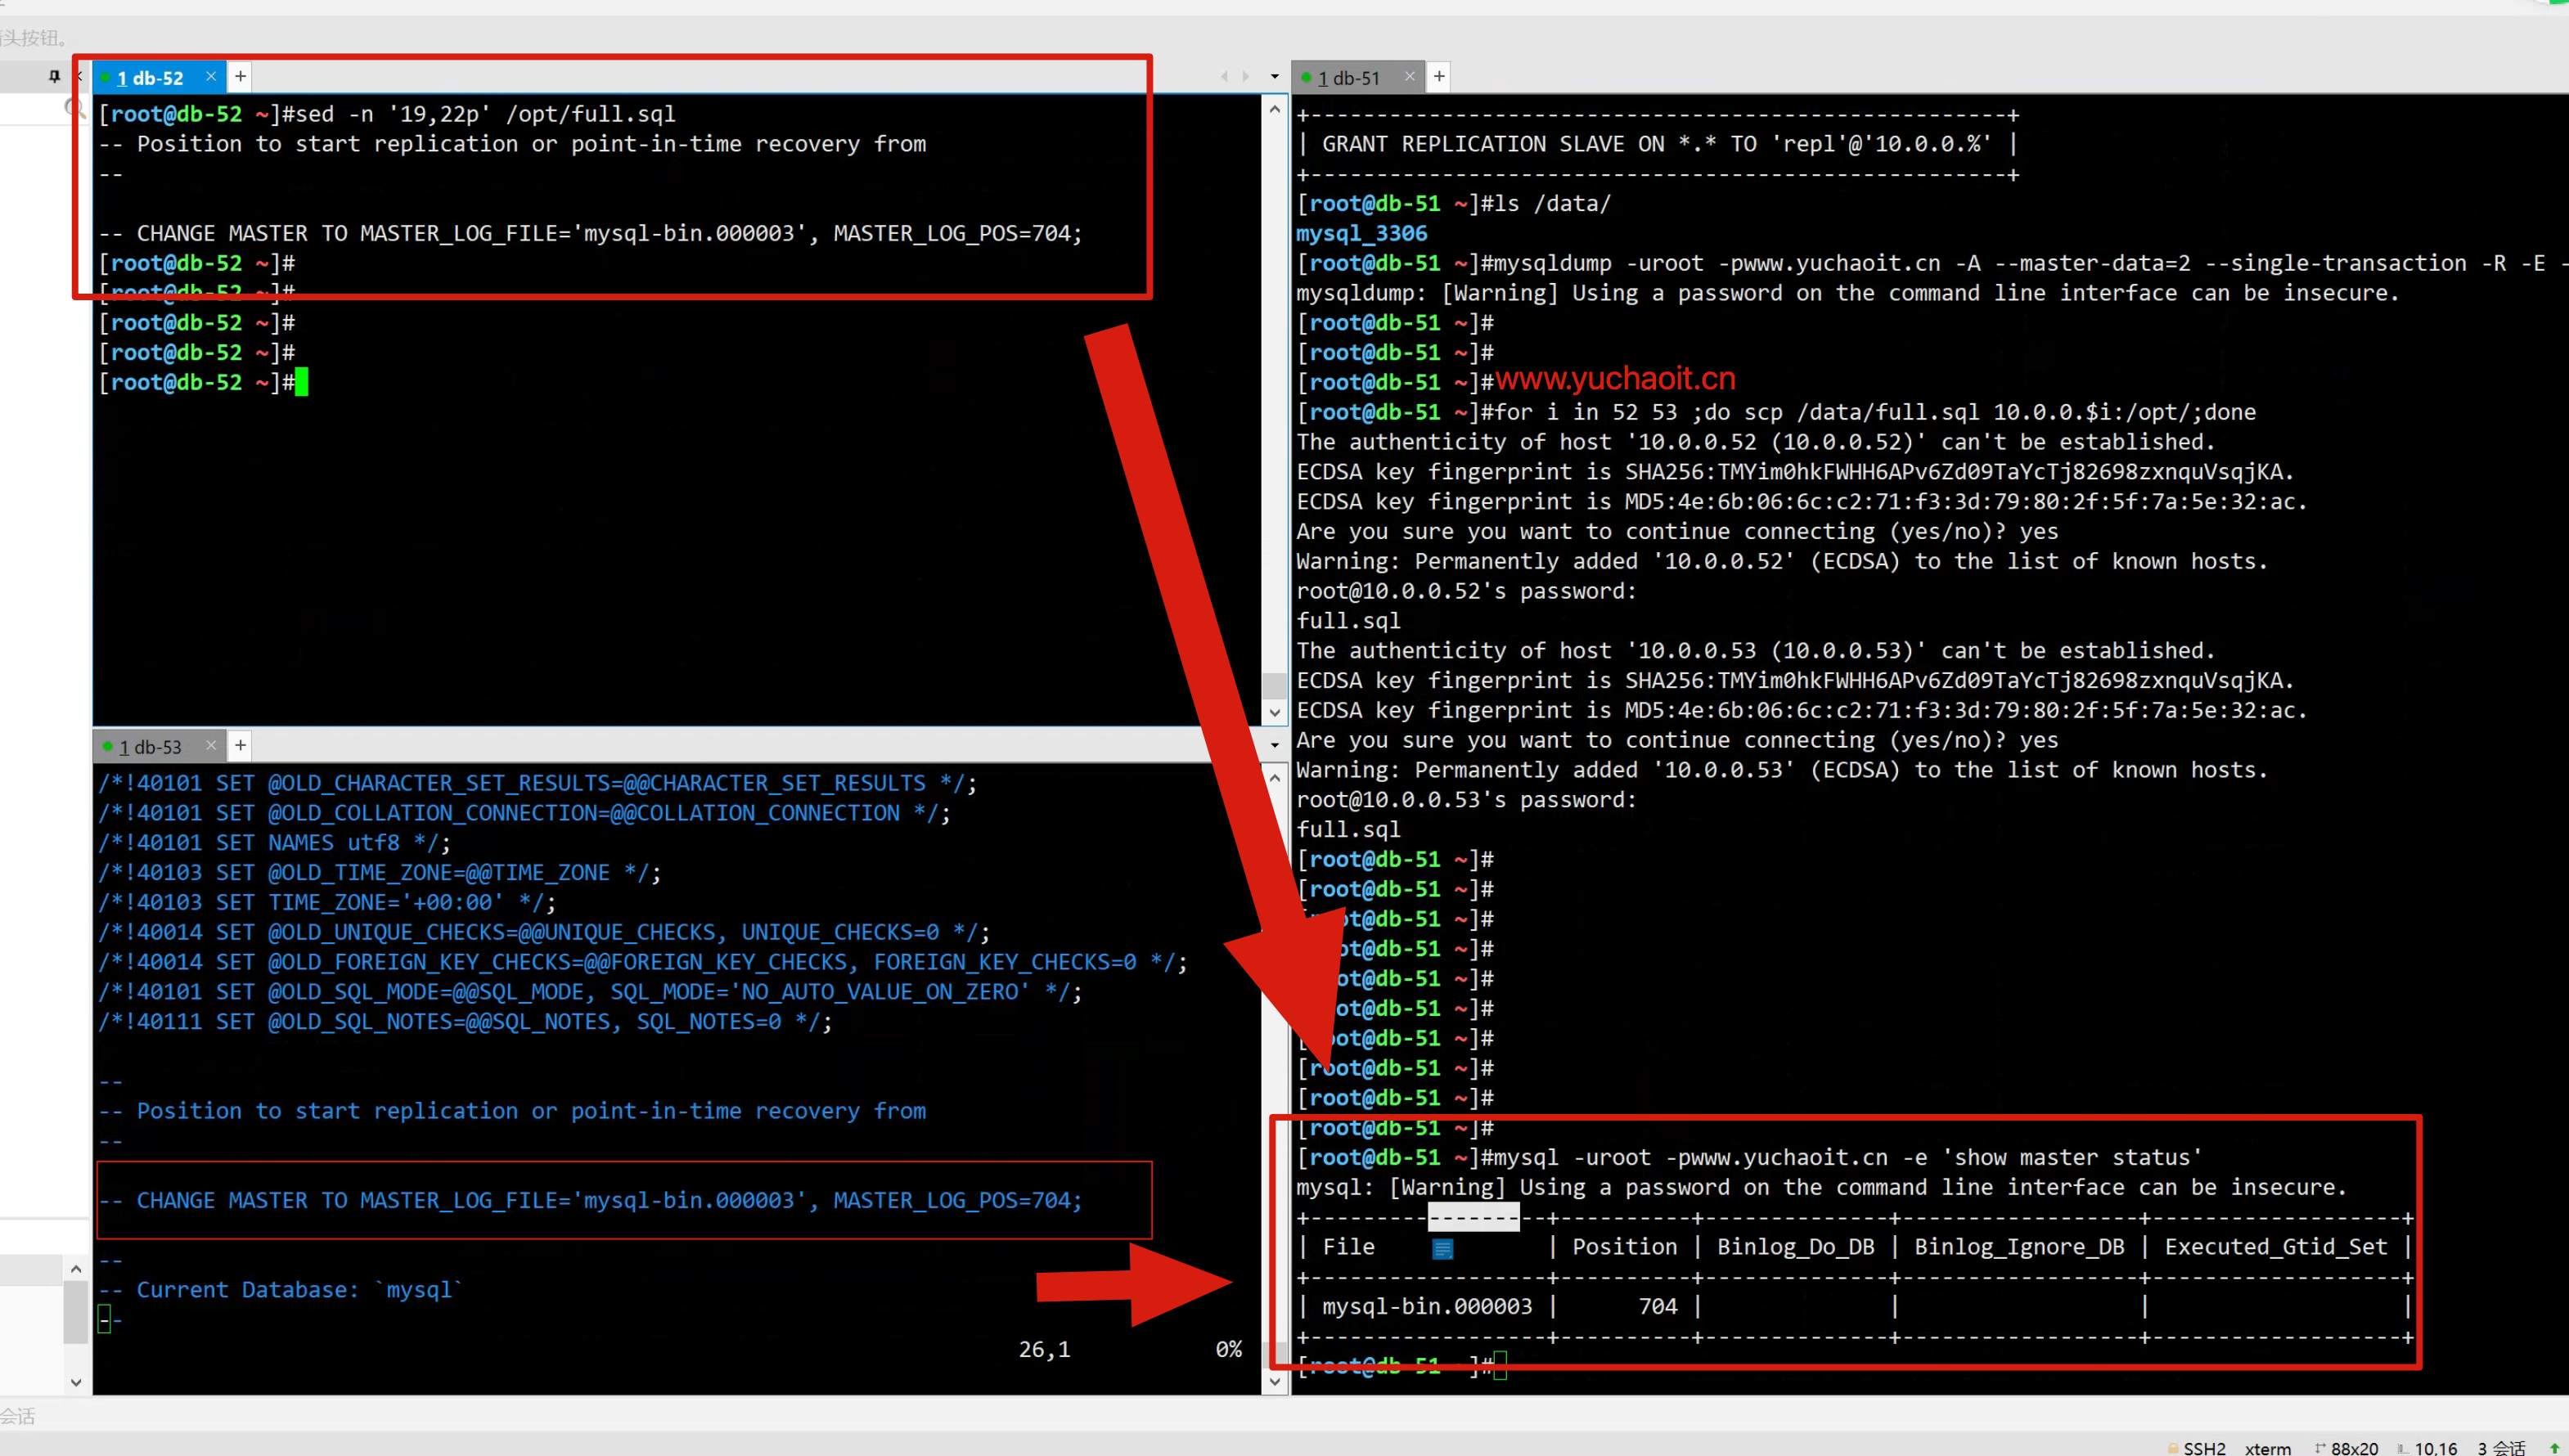Open new tab next to db-52

(240, 76)
